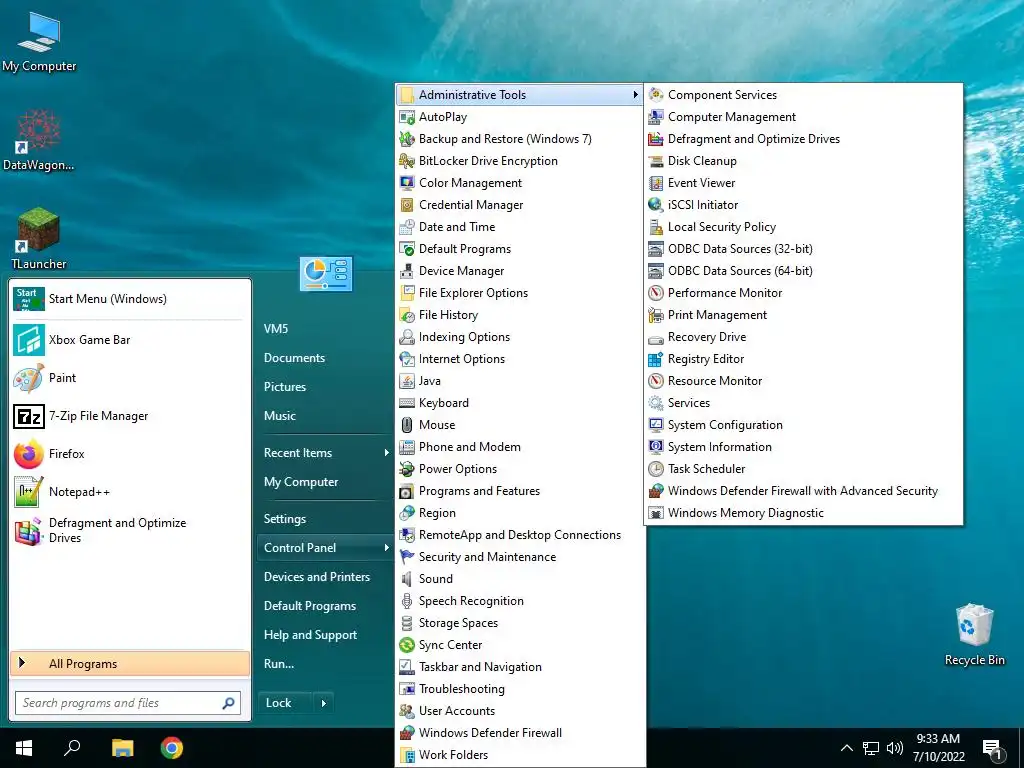Select ODBC Data Sources (64-bit)
The image size is (1024, 768).
click(740, 271)
